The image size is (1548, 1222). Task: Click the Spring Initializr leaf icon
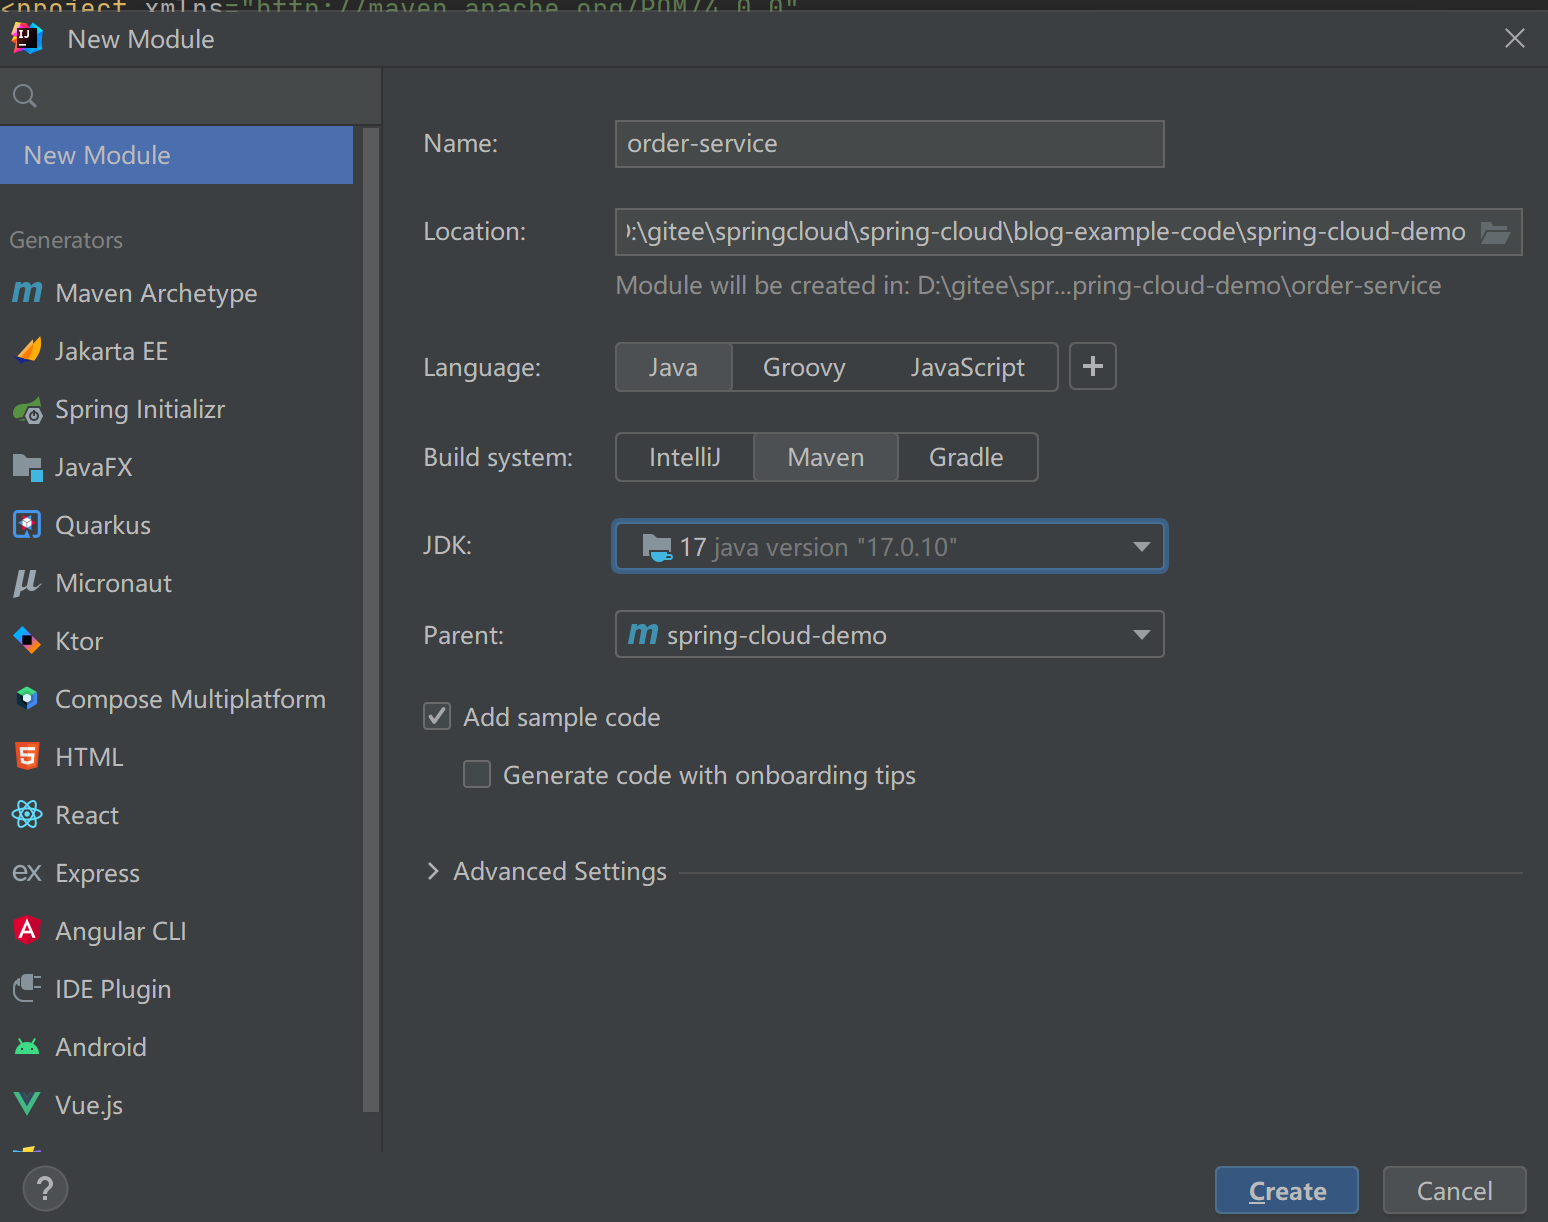pyautogui.click(x=27, y=410)
